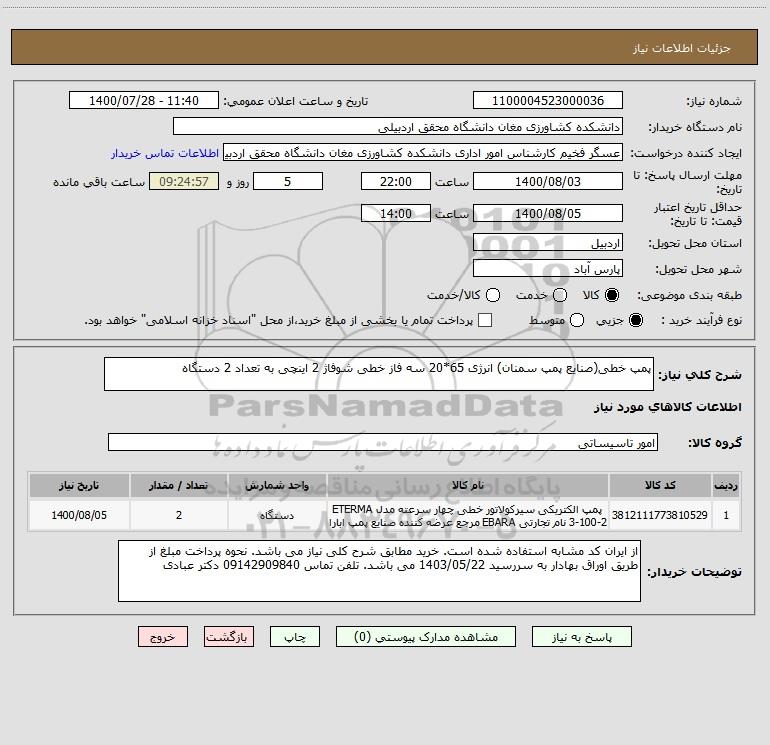Screen dimensions: 770x745
Task: Click the دستگاه unit cell
Action: coord(277,515)
